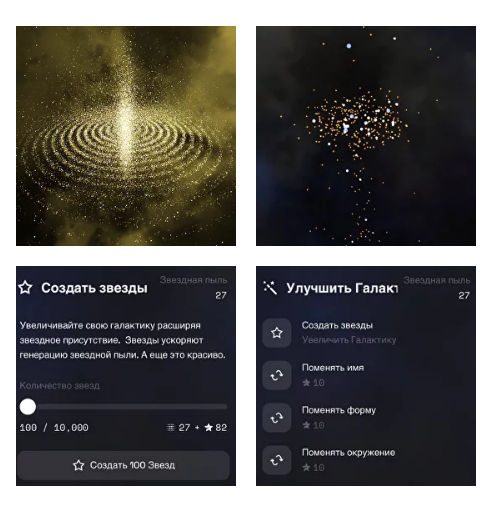Click the refresh icon for Поменять форму
This screenshot has height=512, width=496.
tap(277, 418)
